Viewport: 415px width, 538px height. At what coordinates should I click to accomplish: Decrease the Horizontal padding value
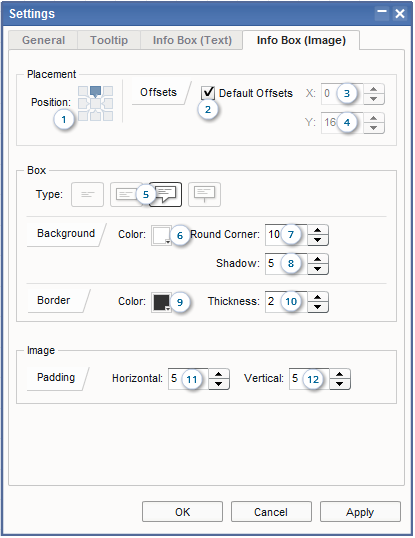[x=219, y=384]
